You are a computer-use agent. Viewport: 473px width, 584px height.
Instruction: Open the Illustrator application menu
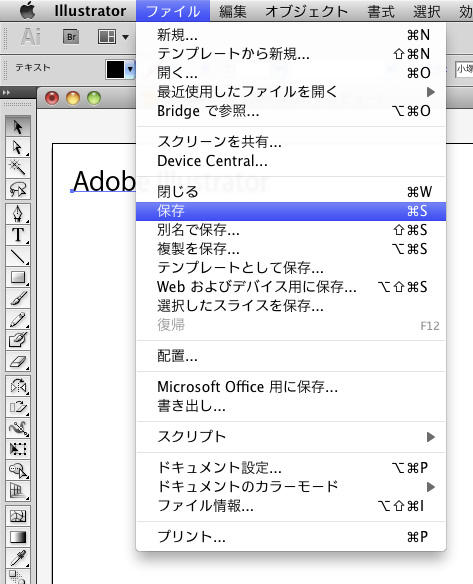pyautogui.click(x=90, y=11)
